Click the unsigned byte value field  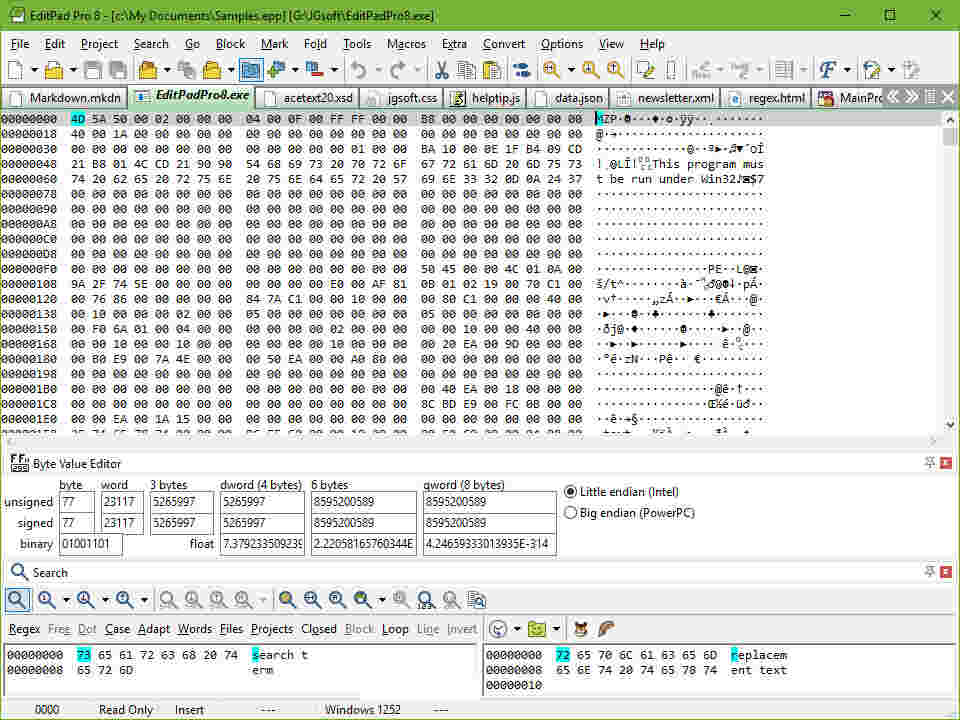tap(77, 501)
